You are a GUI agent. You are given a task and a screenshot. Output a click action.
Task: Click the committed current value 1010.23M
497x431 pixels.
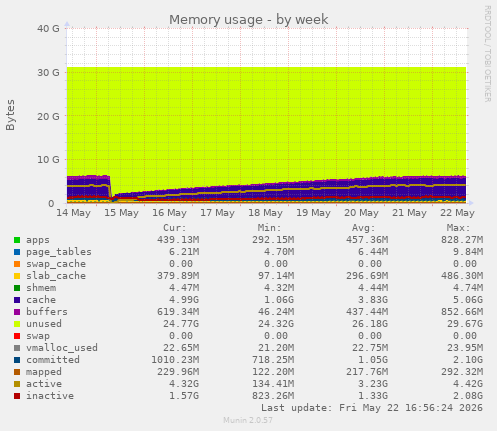tap(175, 360)
